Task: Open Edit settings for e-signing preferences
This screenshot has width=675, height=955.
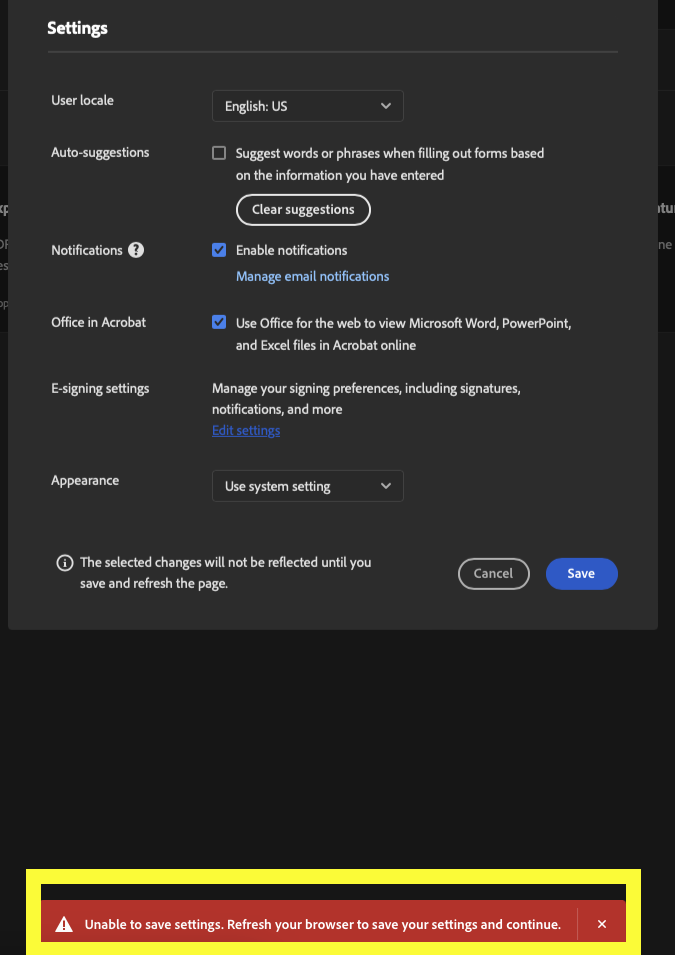Action: (x=245, y=430)
